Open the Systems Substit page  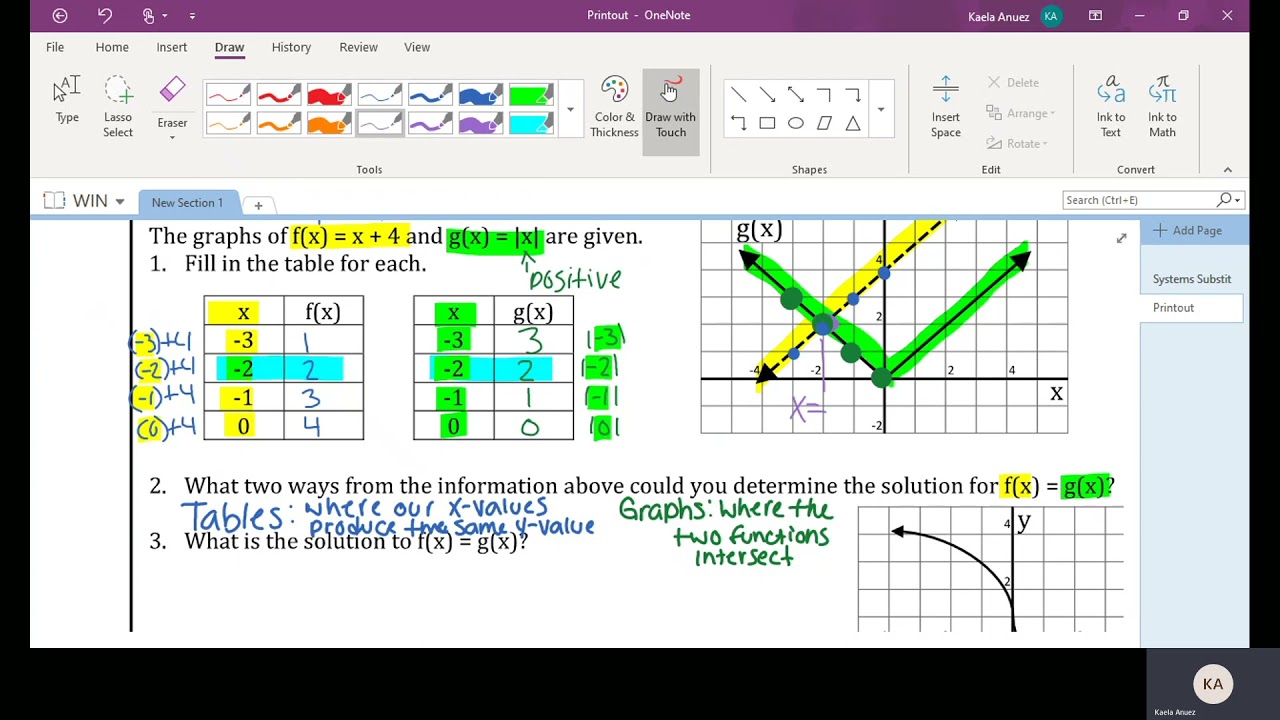pos(1192,279)
